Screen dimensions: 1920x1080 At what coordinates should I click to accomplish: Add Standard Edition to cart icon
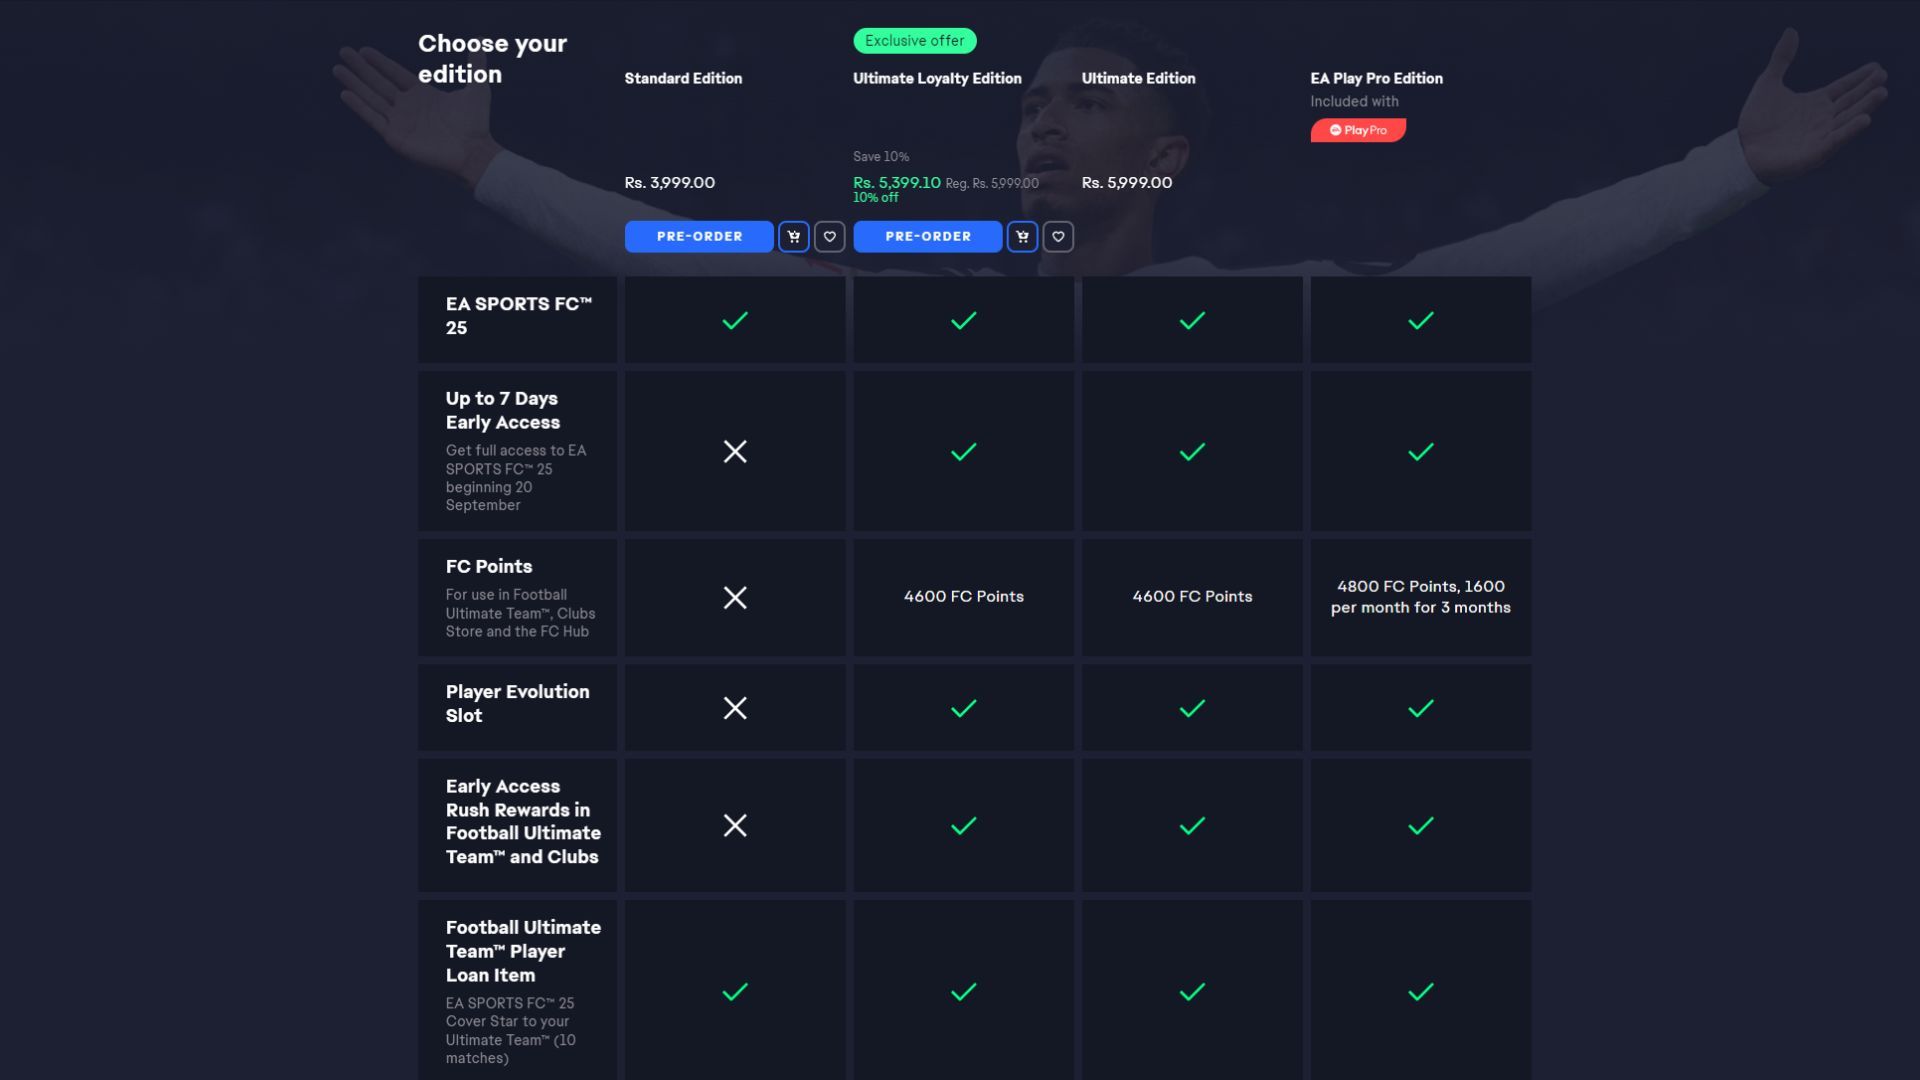(793, 235)
